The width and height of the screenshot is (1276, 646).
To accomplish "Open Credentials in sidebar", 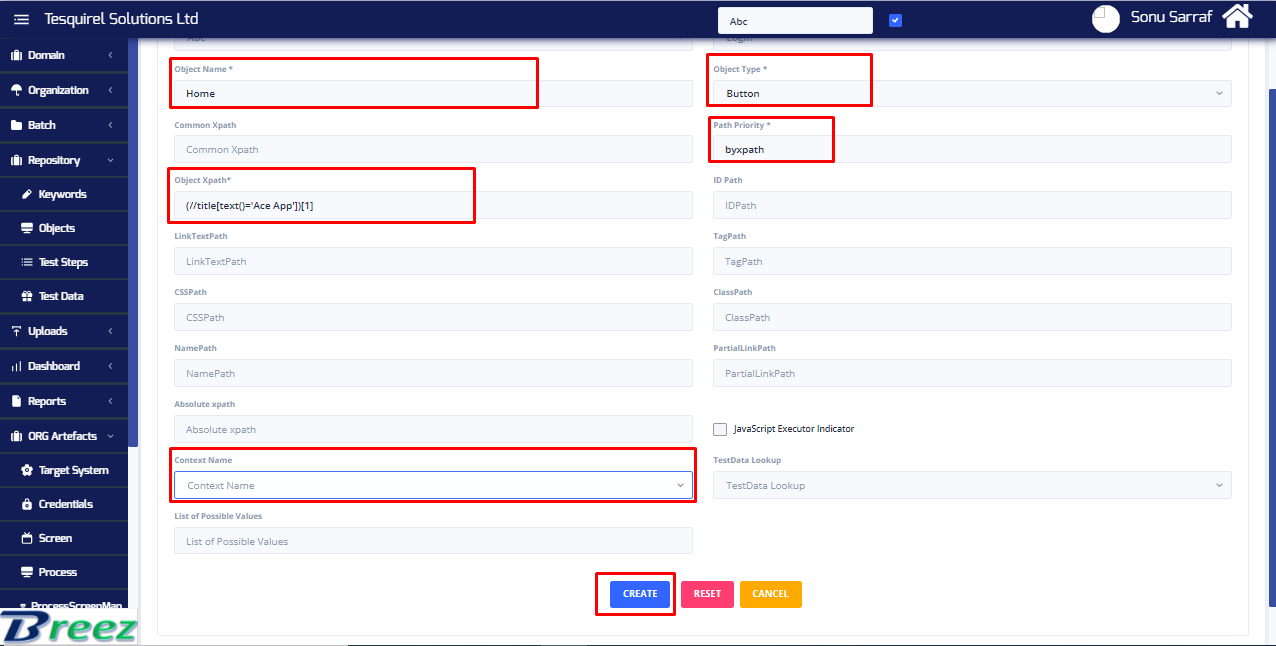I will (66, 504).
